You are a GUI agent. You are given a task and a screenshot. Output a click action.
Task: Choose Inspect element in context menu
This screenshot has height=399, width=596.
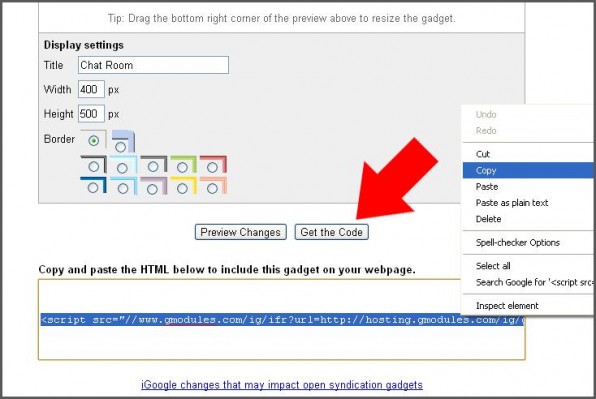point(528,306)
